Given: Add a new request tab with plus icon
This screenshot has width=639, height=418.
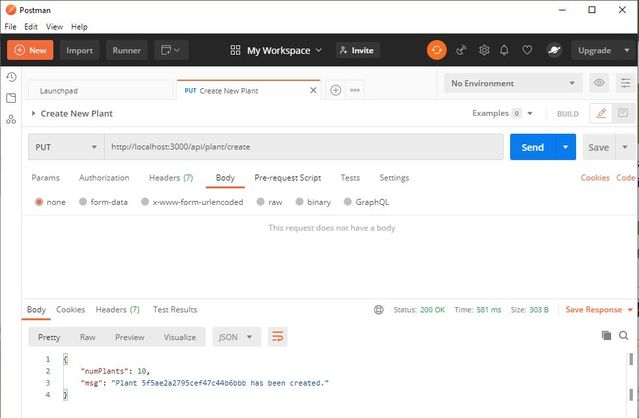Looking at the screenshot, I should click(336, 90).
